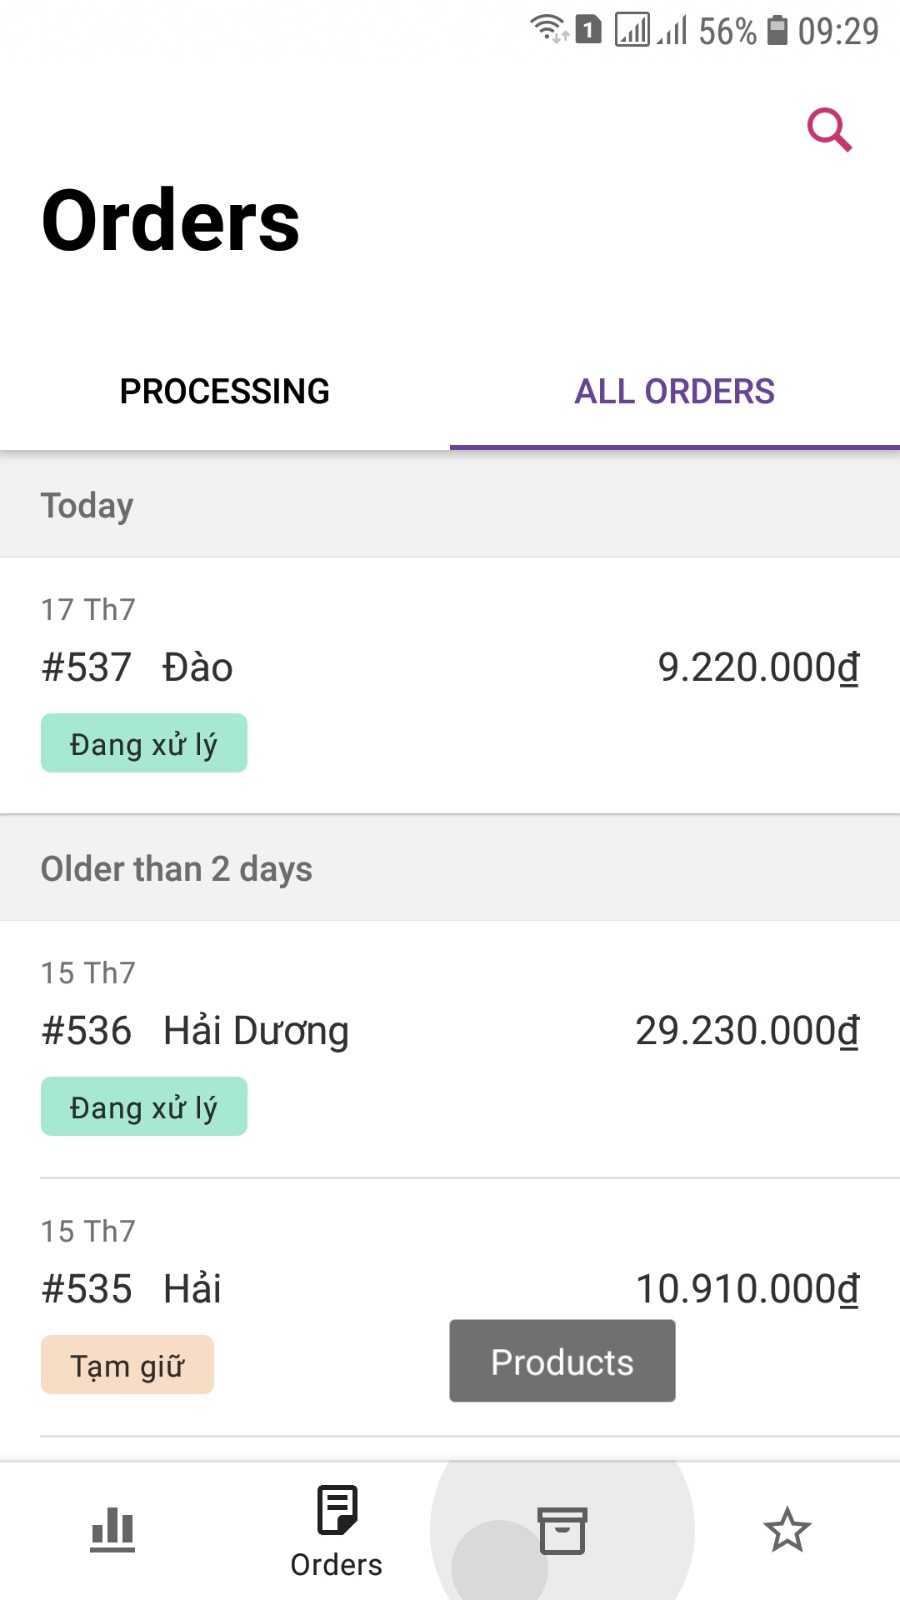Open the Products box icon

[562, 1530]
